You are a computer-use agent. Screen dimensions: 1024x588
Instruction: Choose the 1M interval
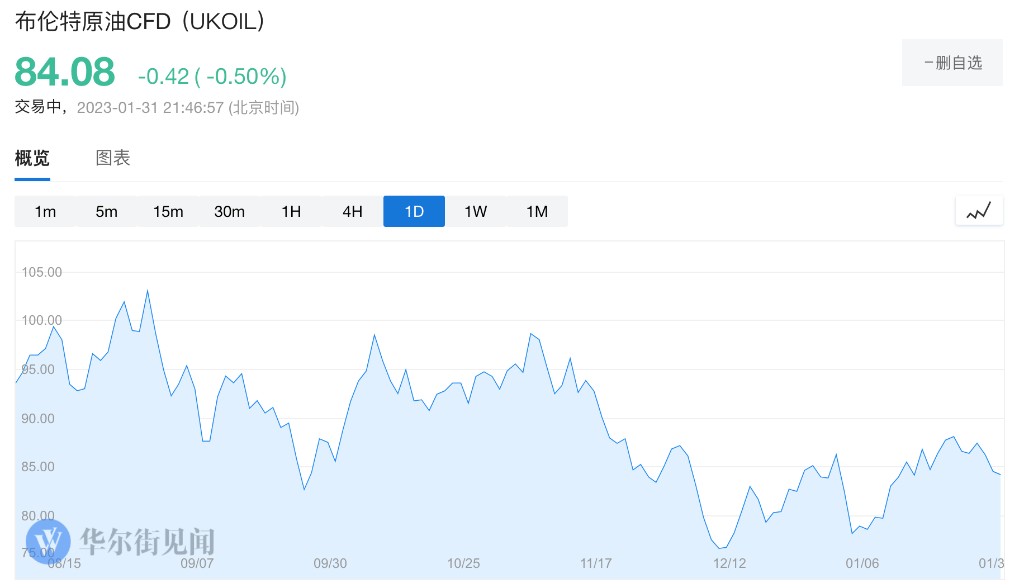pyautogui.click(x=537, y=211)
